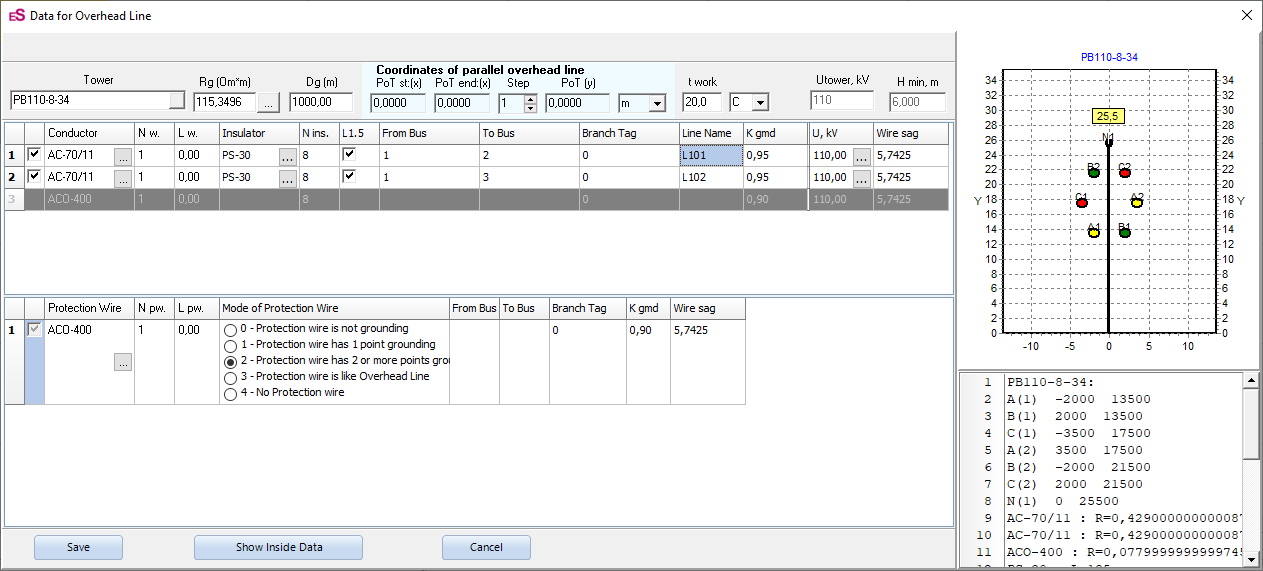Image resolution: width=1263 pixels, height=571 pixels.
Task: Click the Save button
Action: 78,547
